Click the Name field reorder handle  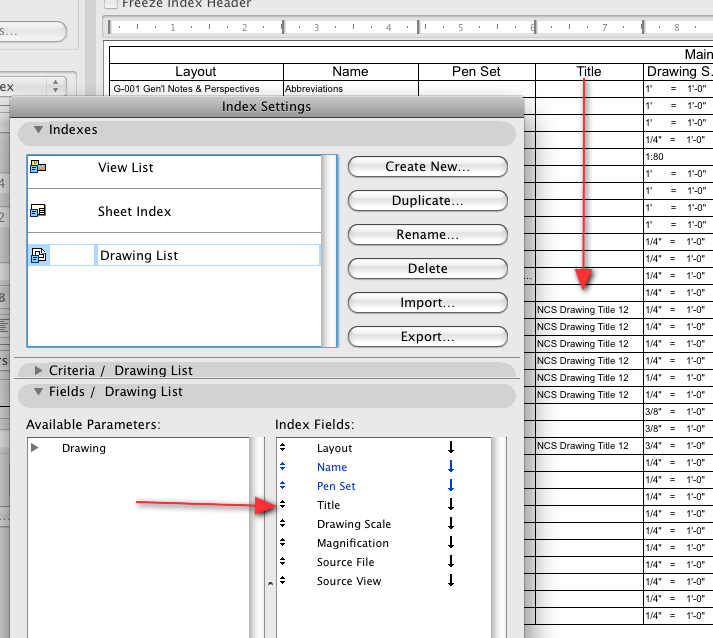(x=282, y=467)
